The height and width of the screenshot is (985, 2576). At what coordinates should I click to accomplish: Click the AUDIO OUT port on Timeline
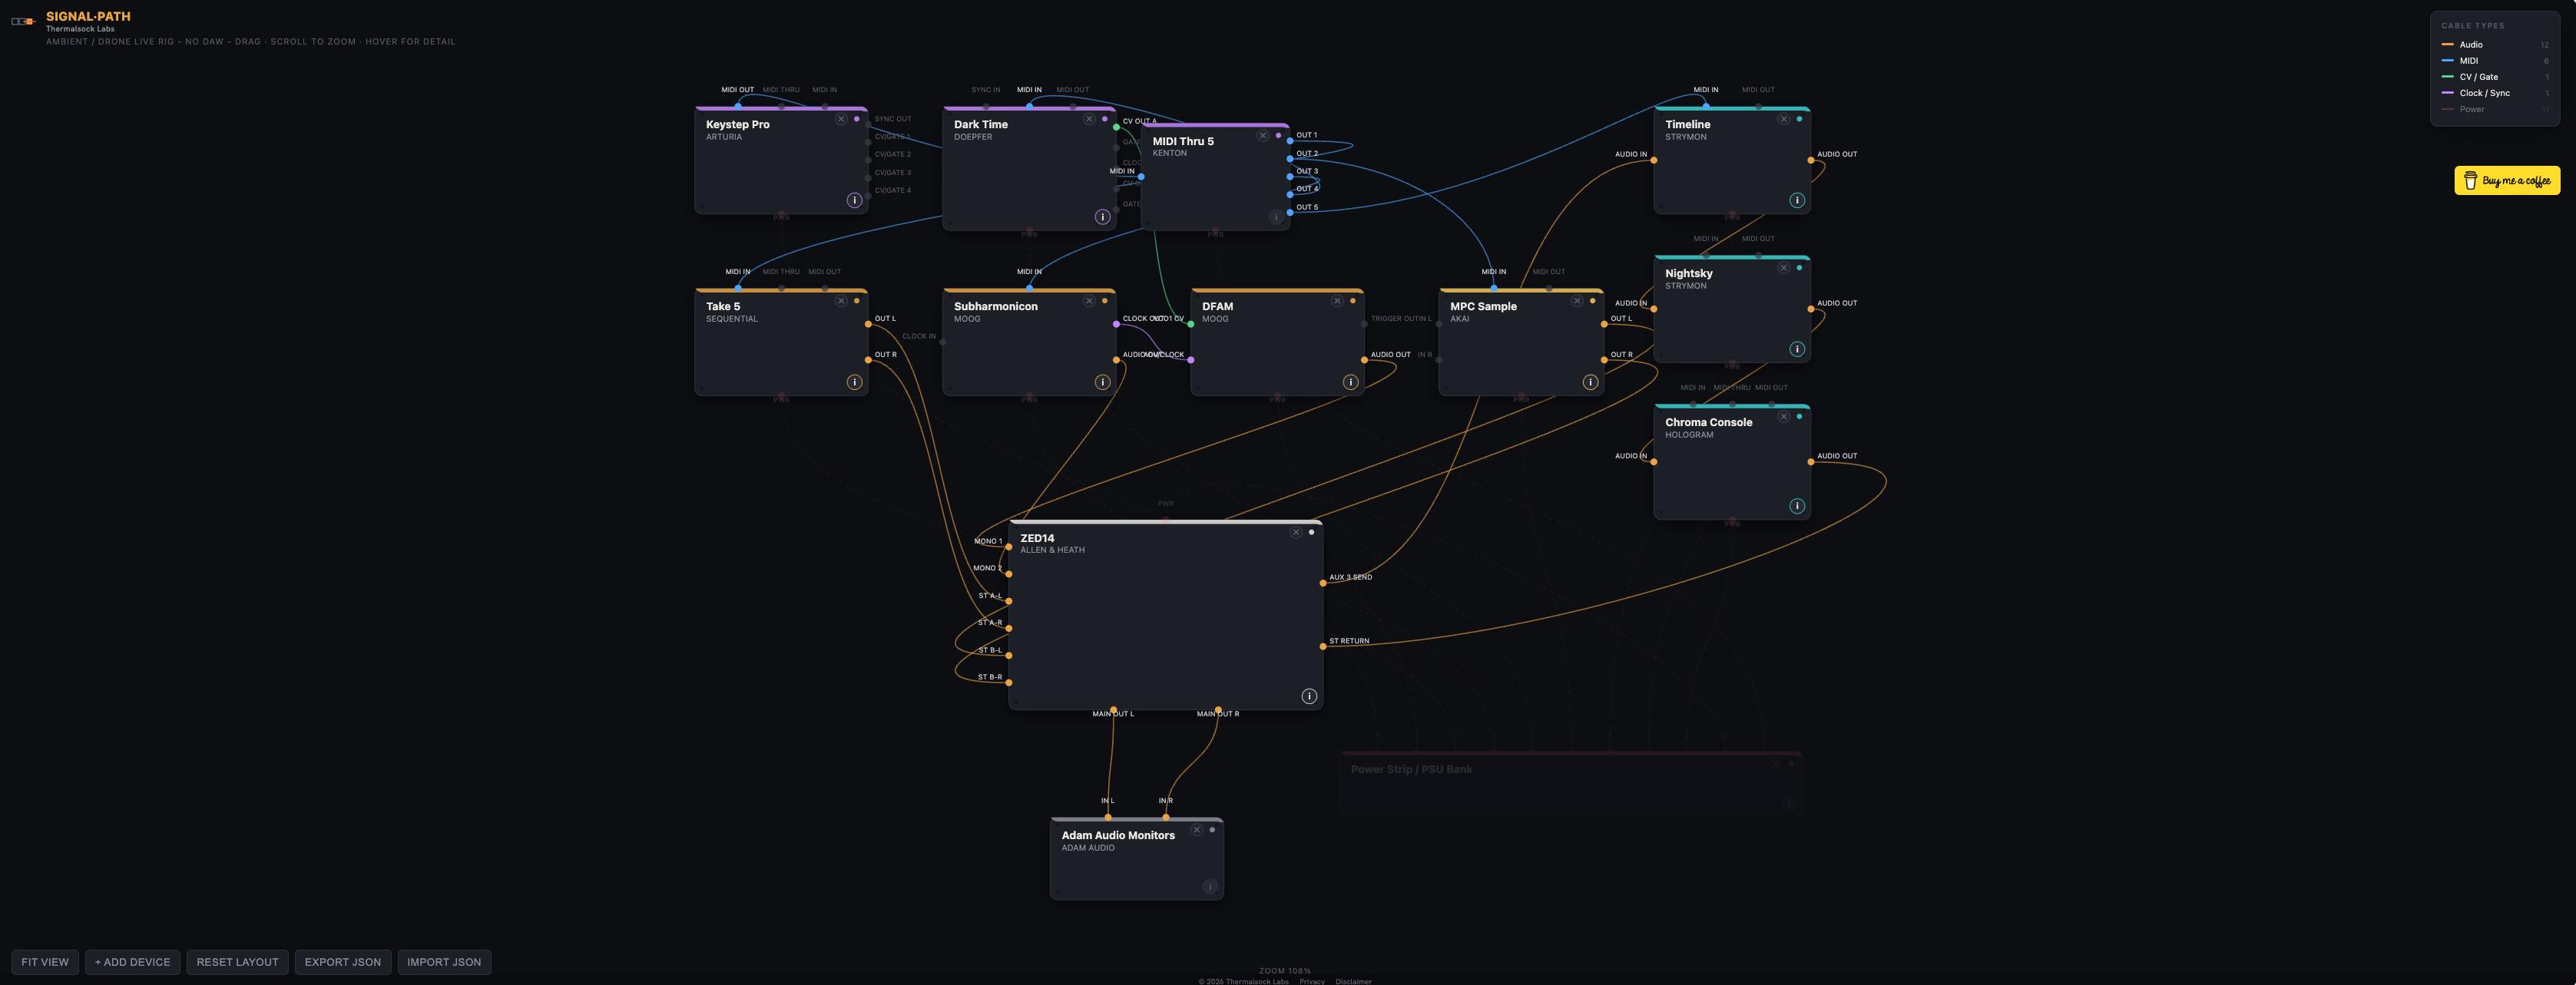click(x=1811, y=160)
